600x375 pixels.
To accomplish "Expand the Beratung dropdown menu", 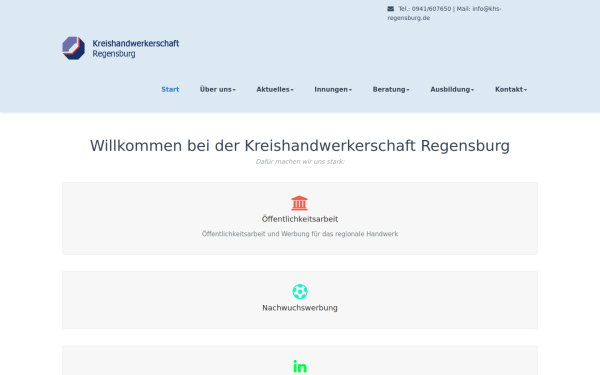I will point(391,90).
